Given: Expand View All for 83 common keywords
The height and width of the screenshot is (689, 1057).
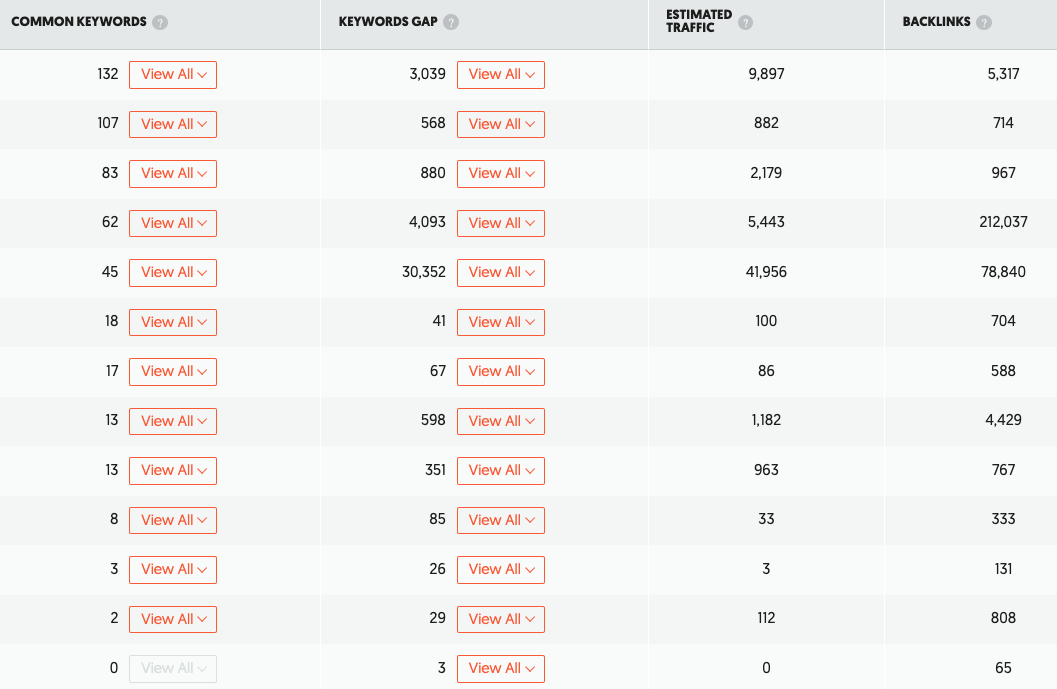Looking at the screenshot, I should coord(173,174).
